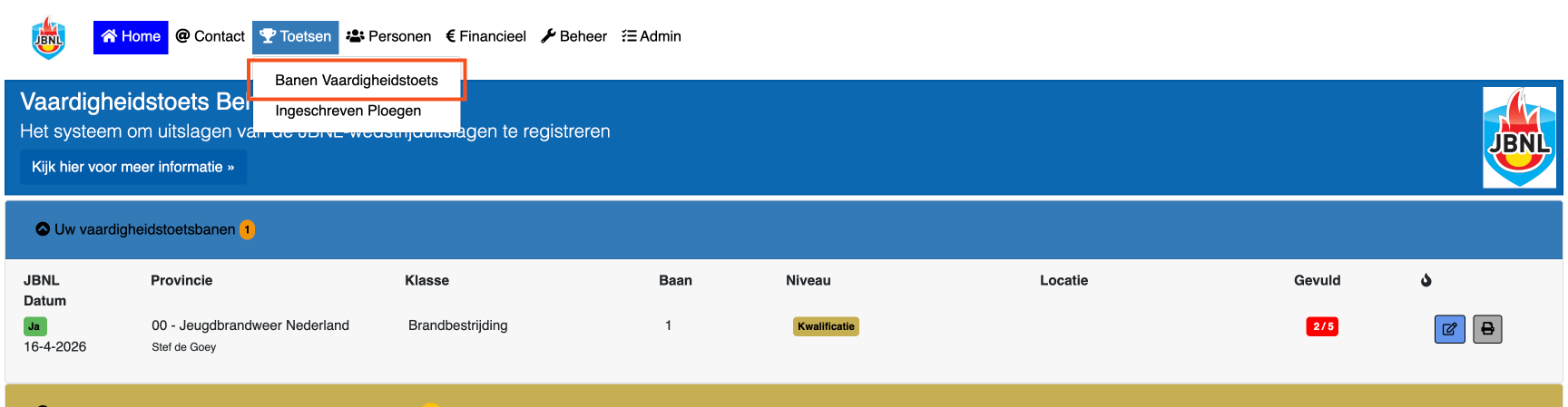Expand the Toetsen trophy dropdown
The width and height of the screenshot is (1568, 407).
click(295, 37)
